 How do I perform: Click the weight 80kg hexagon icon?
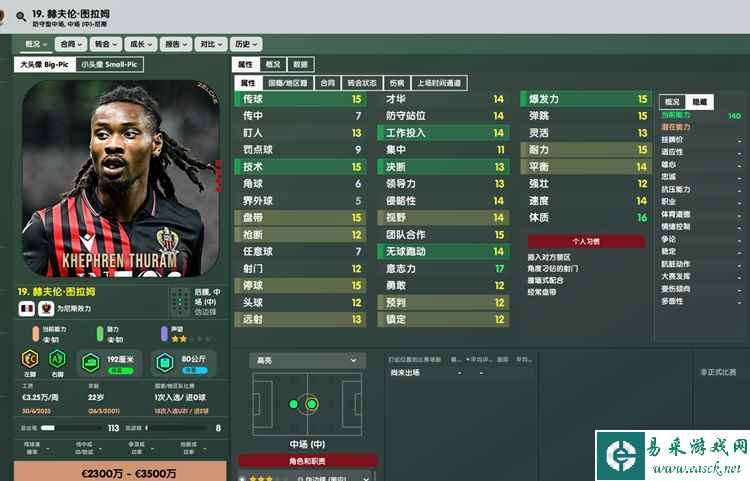pyautogui.click(x=165, y=363)
